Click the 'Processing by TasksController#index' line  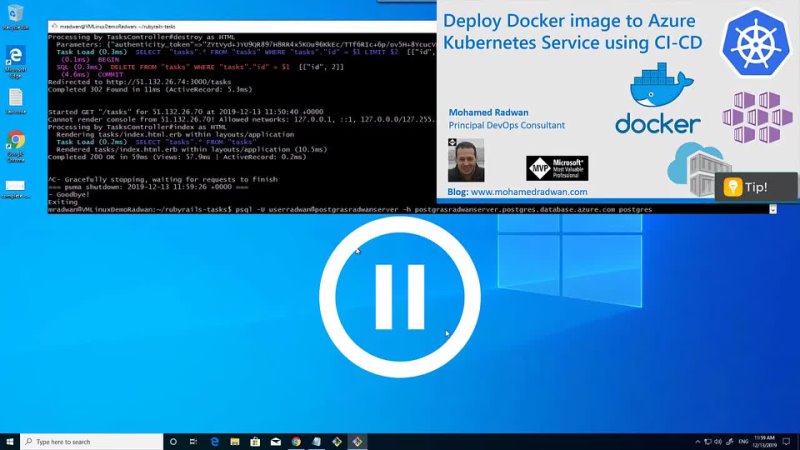pos(137,128)
